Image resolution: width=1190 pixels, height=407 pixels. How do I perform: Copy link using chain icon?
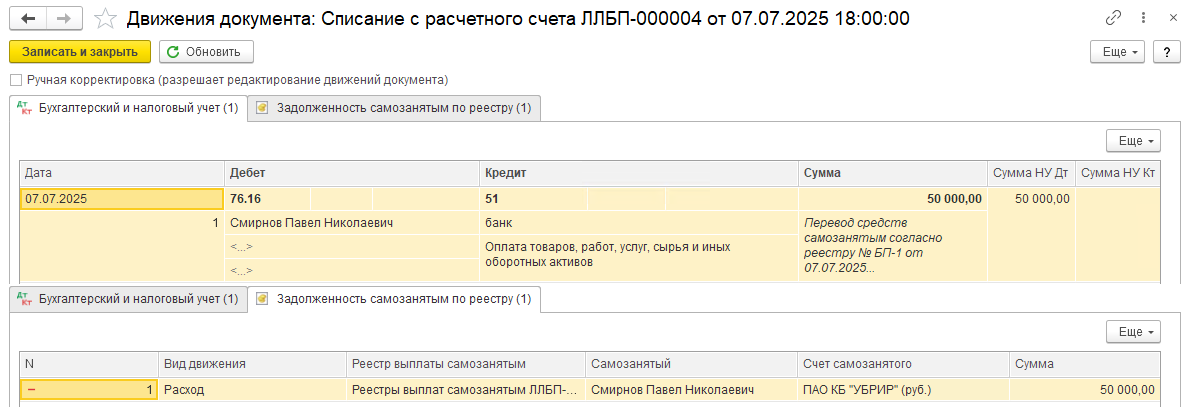click(1114, 18)
